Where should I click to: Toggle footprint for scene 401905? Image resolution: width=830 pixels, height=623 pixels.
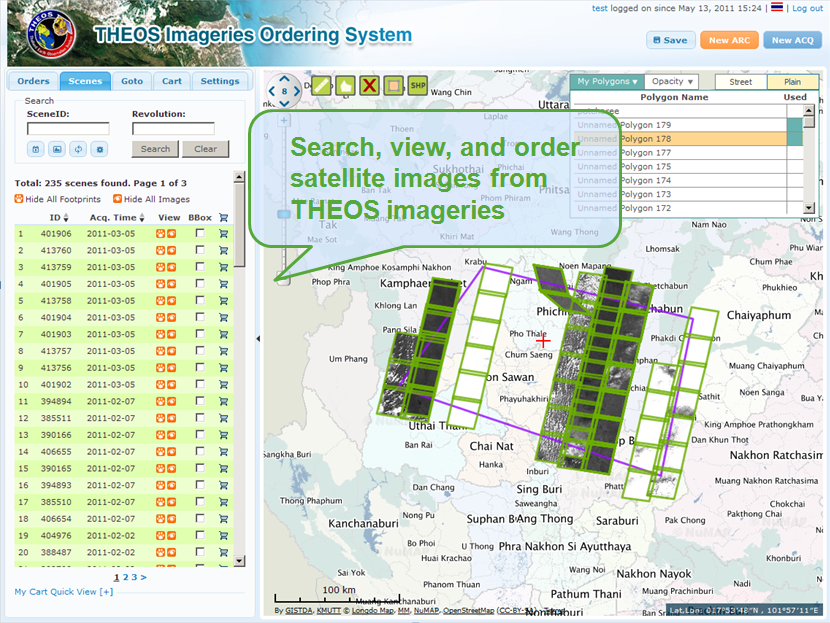coord(160,284)
